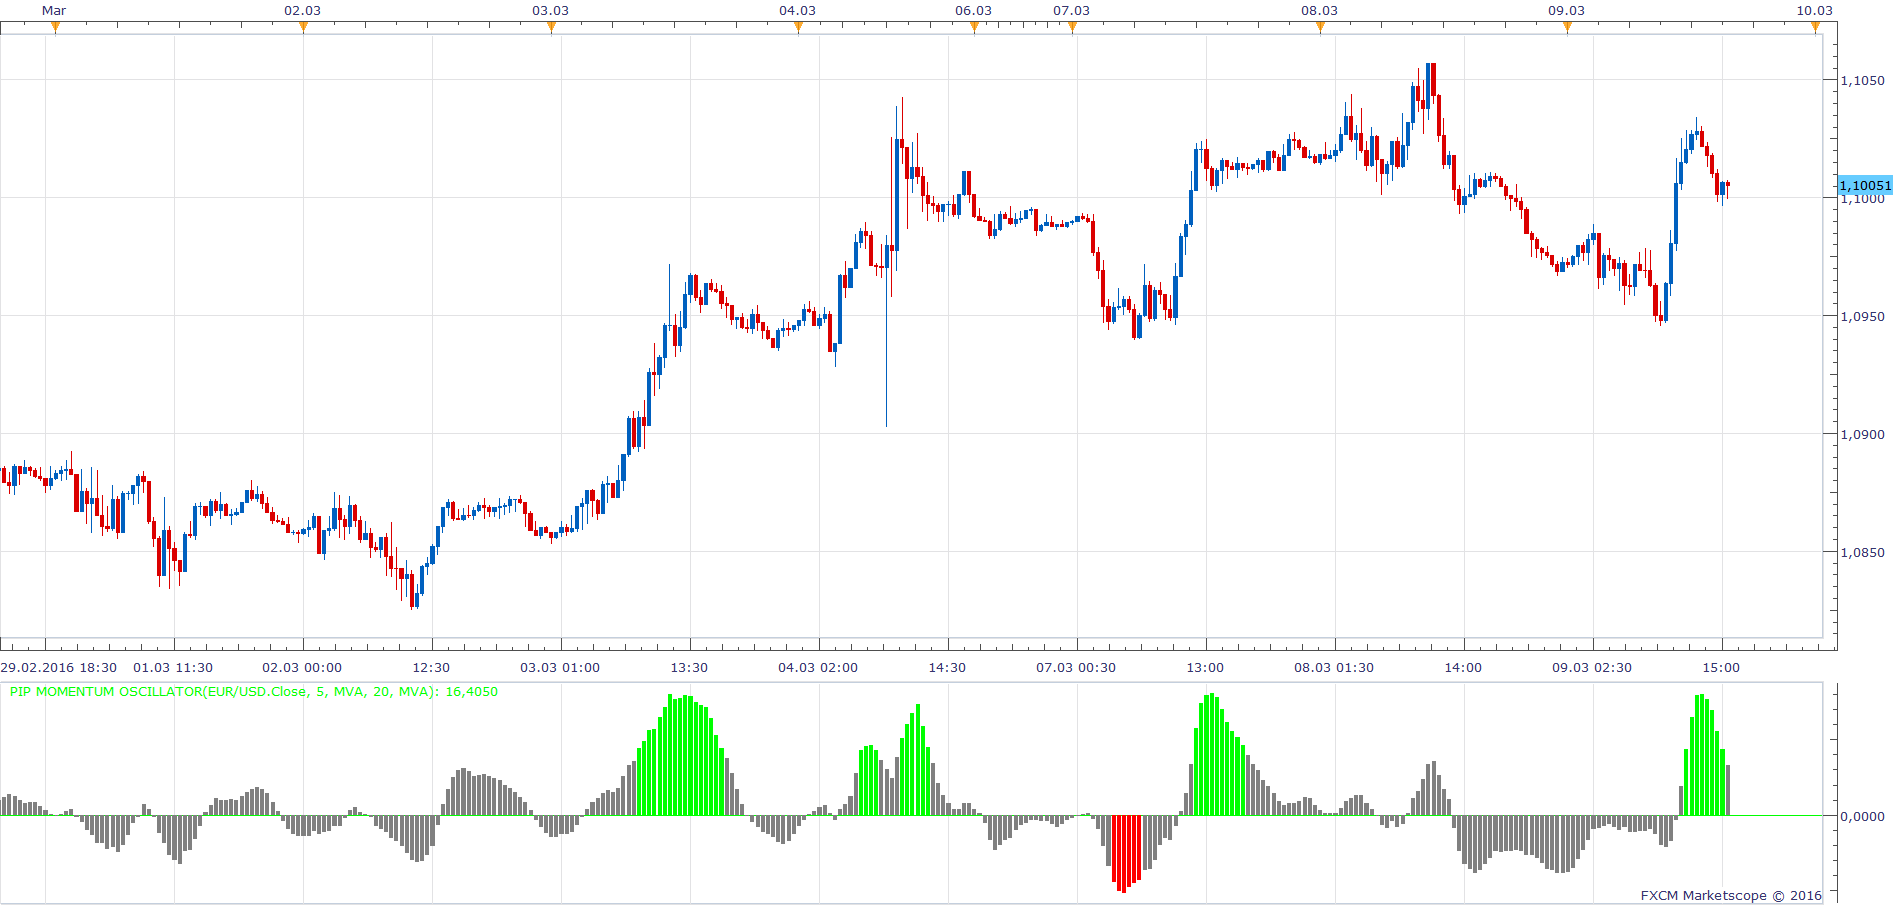The image size is (1903, 905).
Task: Click the 02.03 00:00 time label
Action: pyautogui.click(x=302, y=667)
